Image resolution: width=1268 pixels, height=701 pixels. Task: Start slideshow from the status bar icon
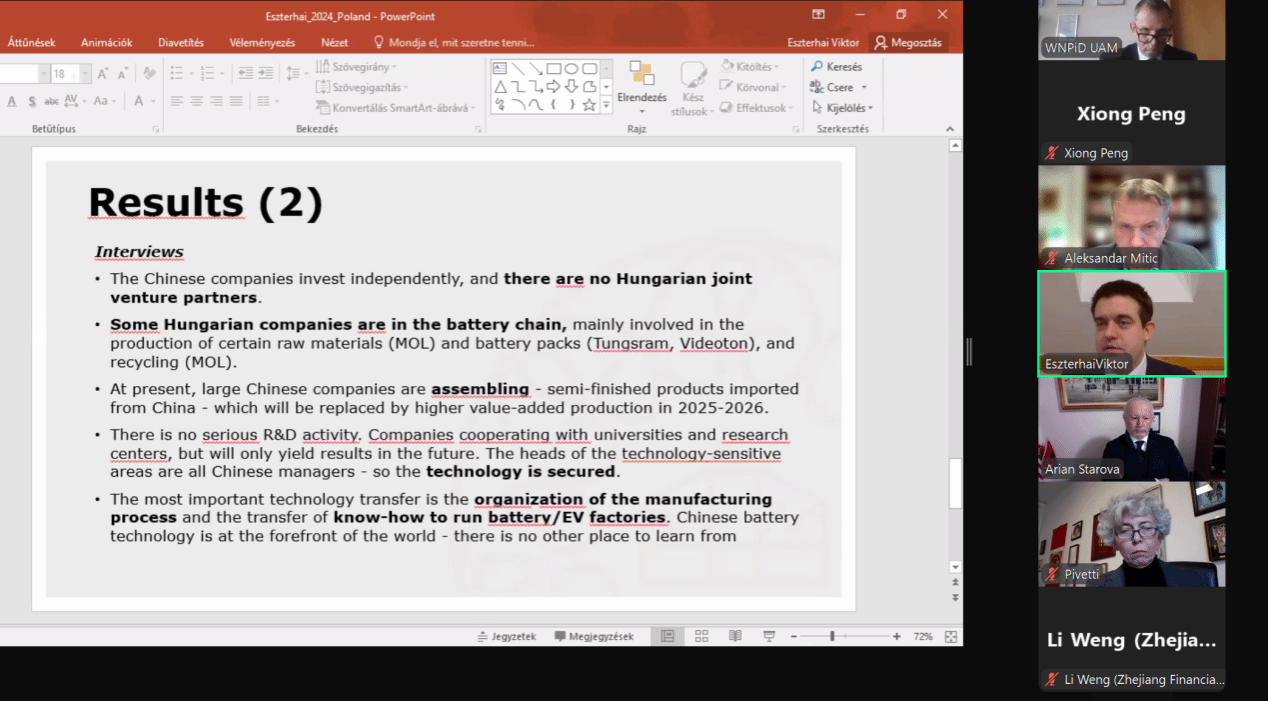coord(769,636)
